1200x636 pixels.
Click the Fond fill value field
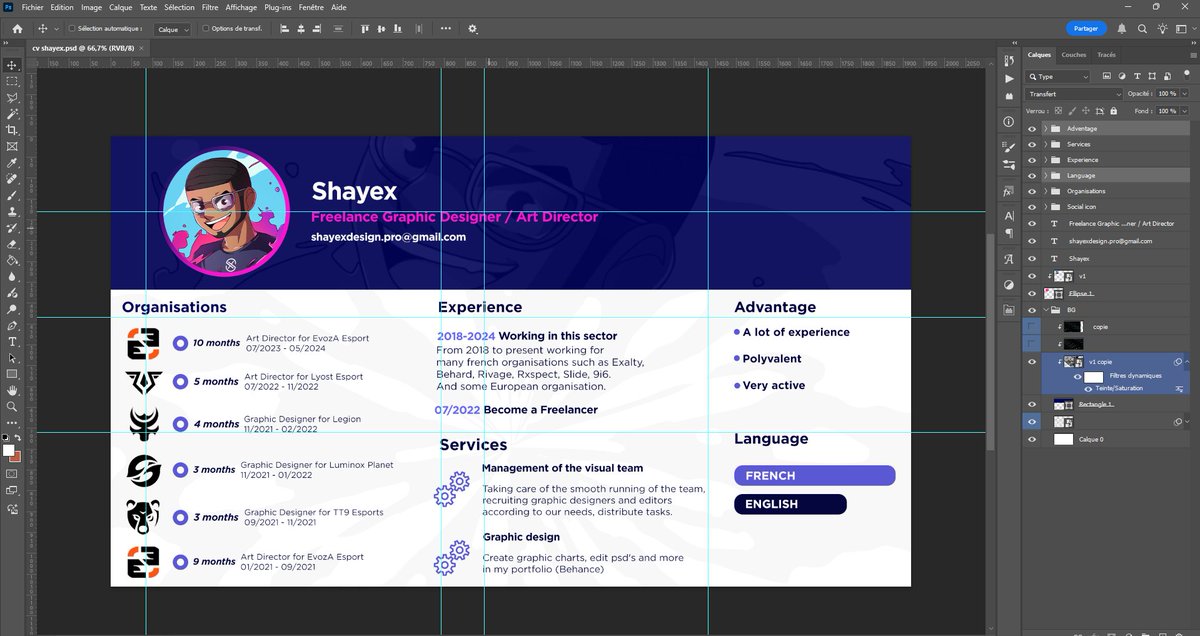pyautogui.click(x=1168, y=111)
